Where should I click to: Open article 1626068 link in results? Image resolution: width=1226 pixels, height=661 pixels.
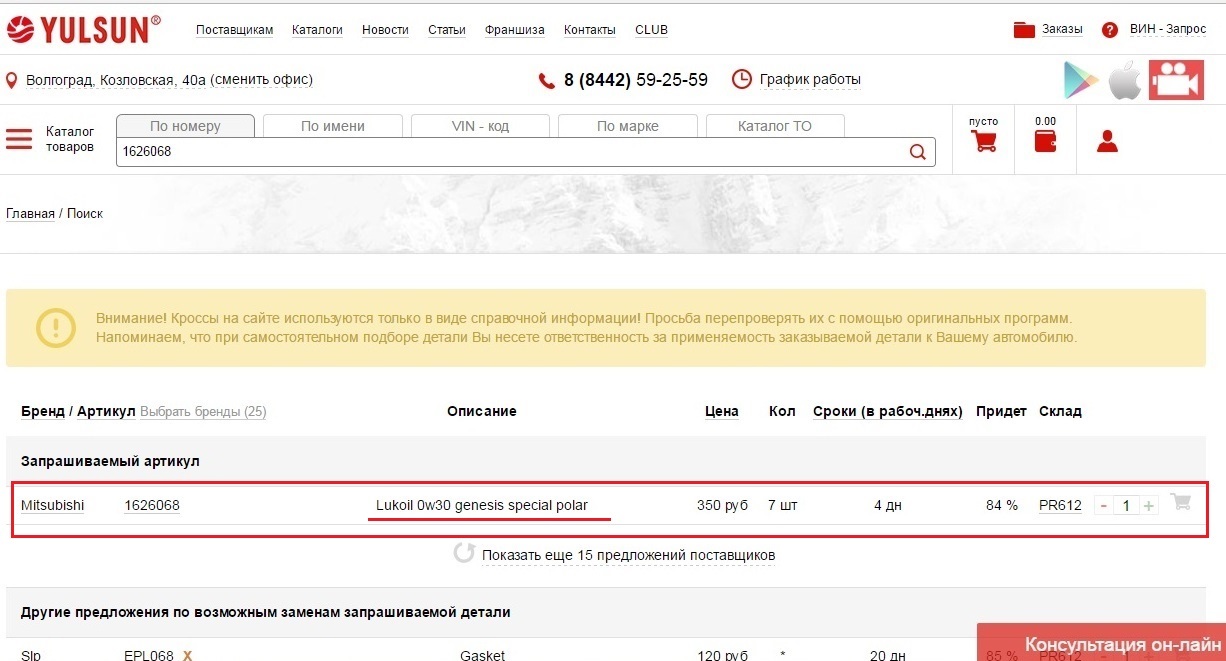pyautogui.click(x=152, y=506)
